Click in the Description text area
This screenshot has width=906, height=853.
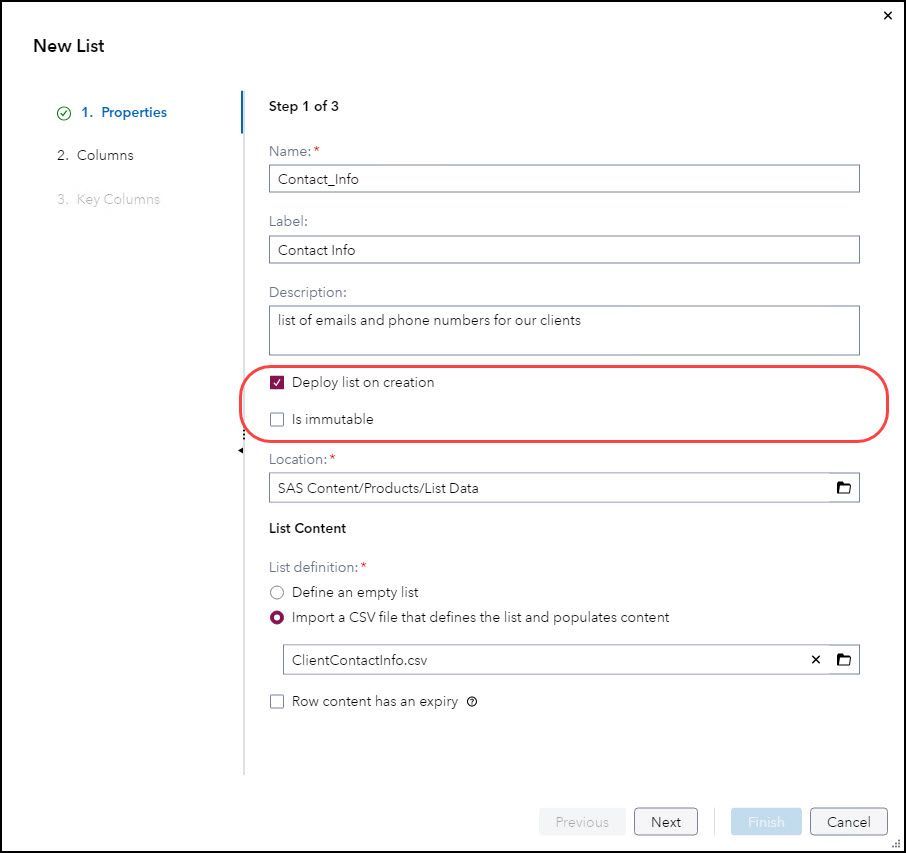tap(563, 330)
